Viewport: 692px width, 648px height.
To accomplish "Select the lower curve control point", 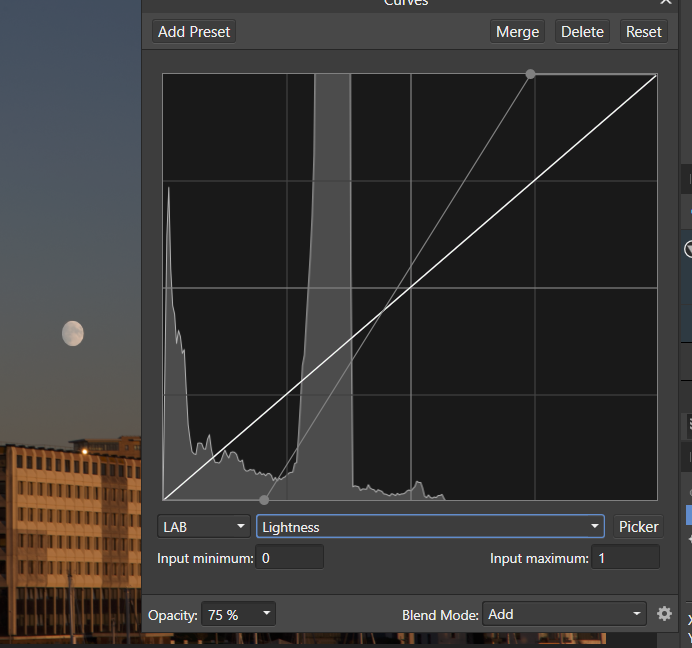I will [x=264, y=500].
